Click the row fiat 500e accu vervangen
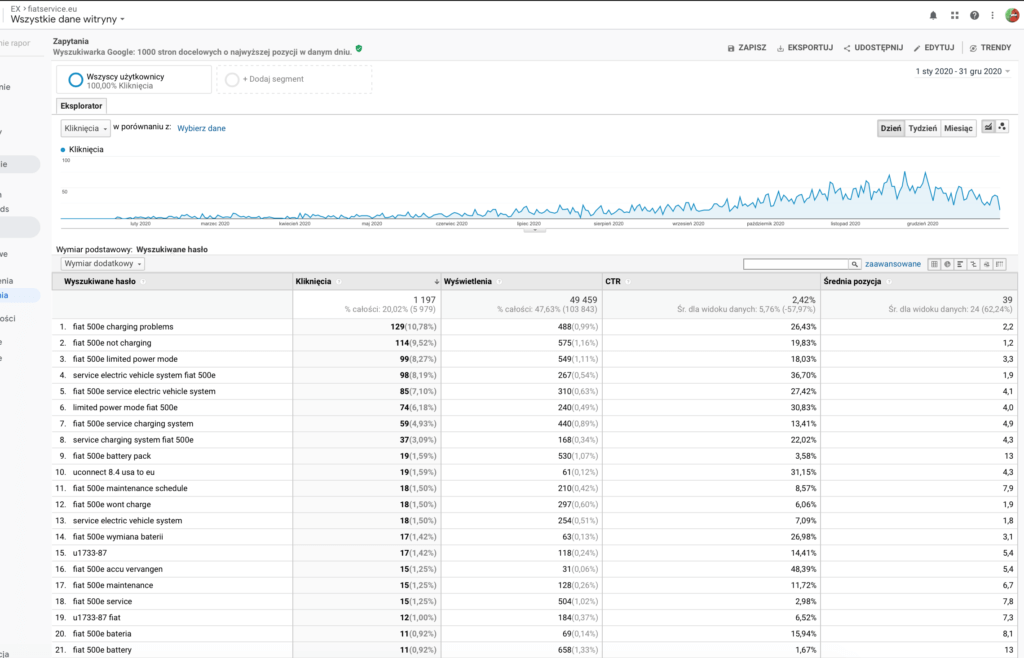 tap(535, 569)
